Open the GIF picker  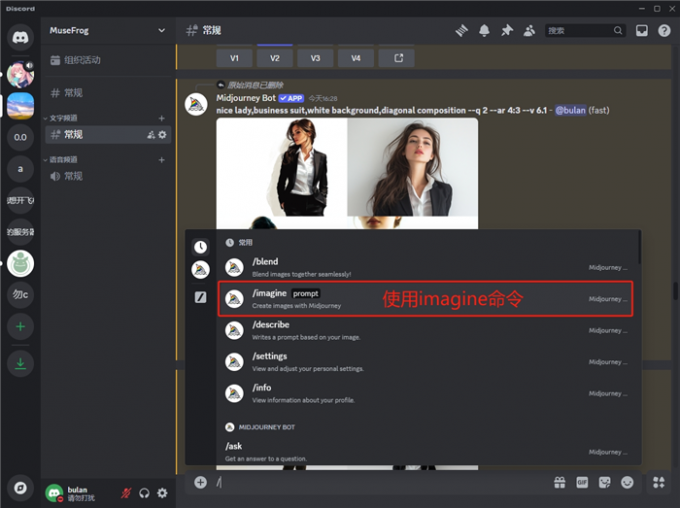click(582, 482)
